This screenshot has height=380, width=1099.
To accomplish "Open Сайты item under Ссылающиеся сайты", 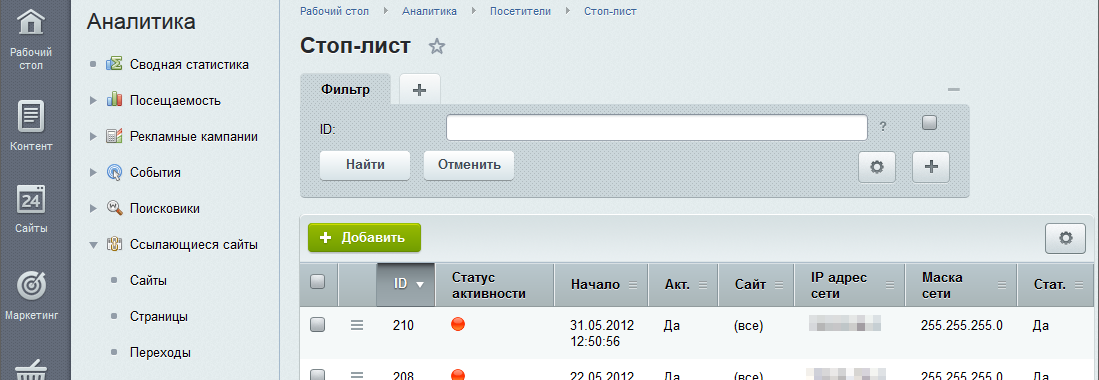I will click(149, 281).
